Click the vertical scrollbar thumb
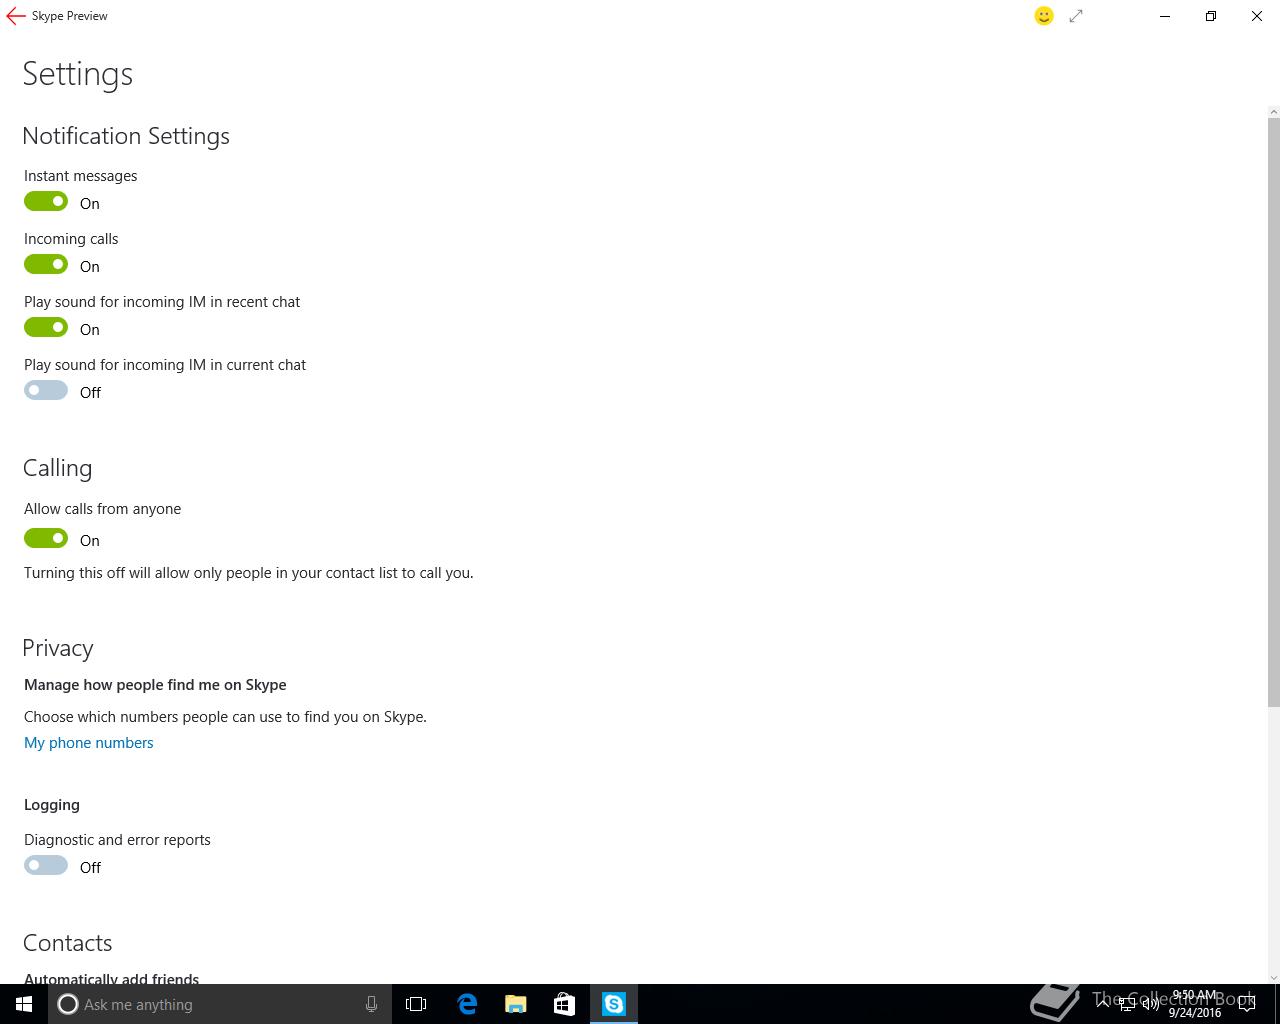Screen dimensions: 1280x1024 [1274, 412]
